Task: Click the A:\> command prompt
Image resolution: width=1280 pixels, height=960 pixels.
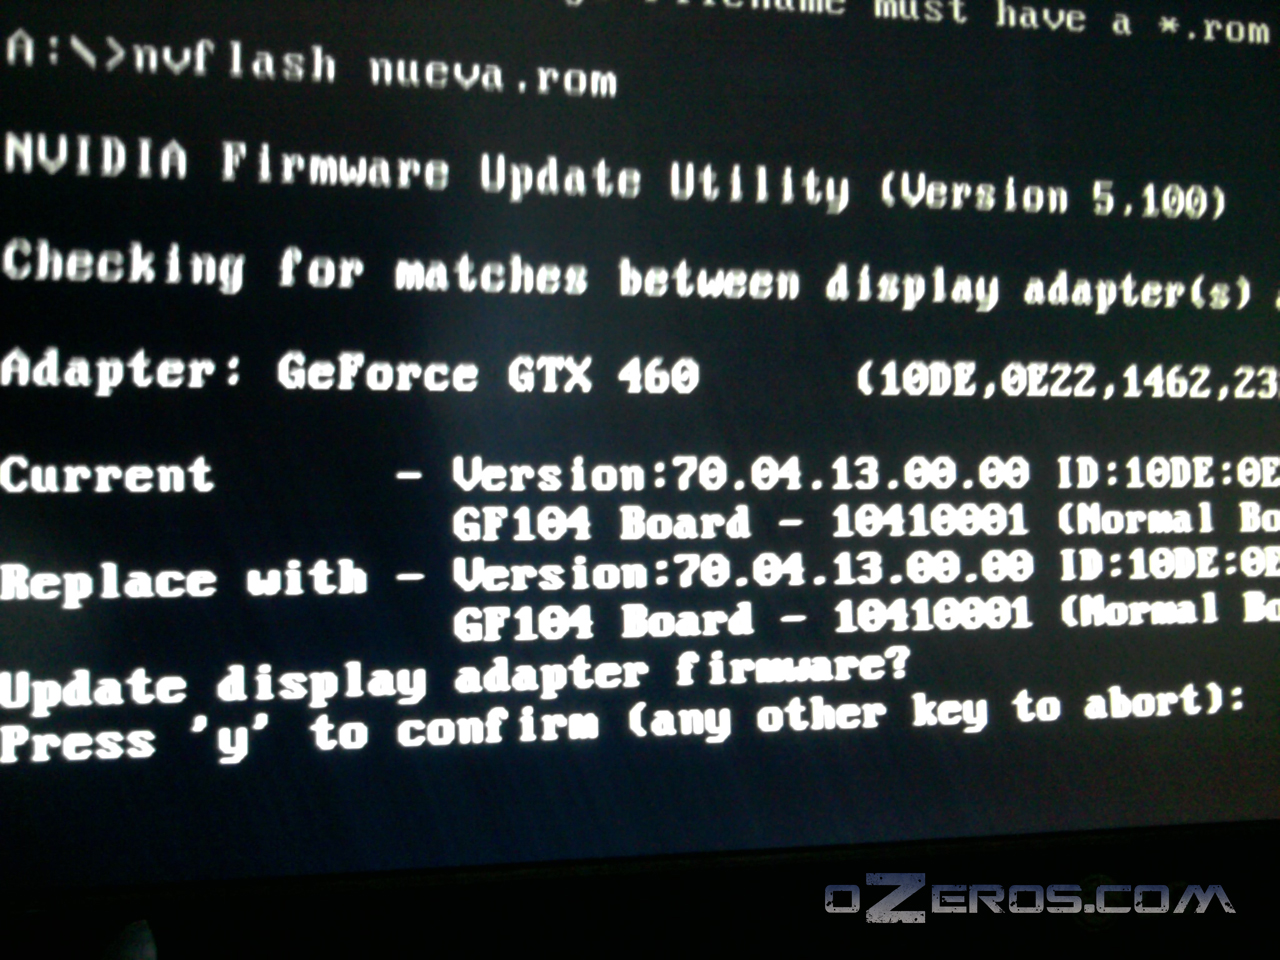Action: 65,51
